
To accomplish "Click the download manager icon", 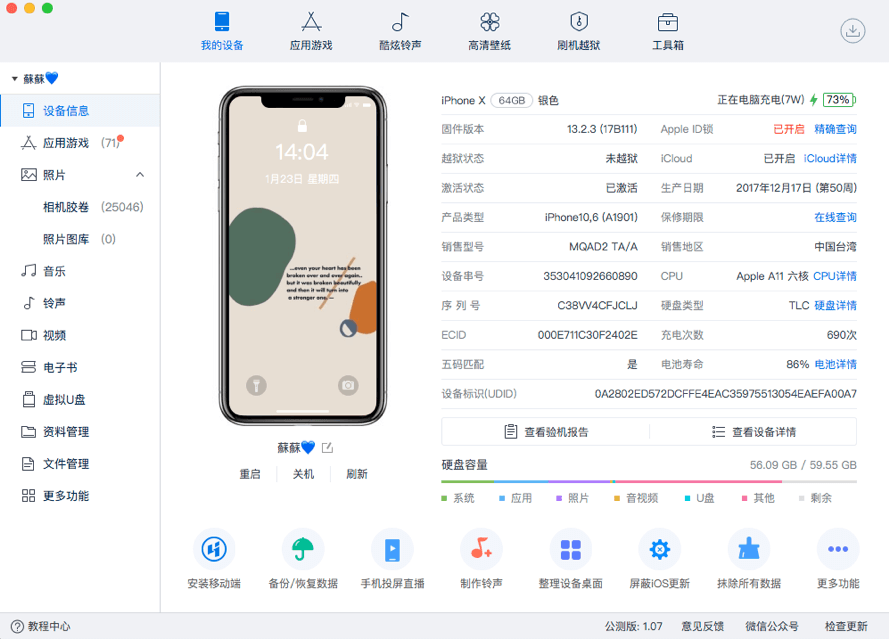I will click(852, 31).
